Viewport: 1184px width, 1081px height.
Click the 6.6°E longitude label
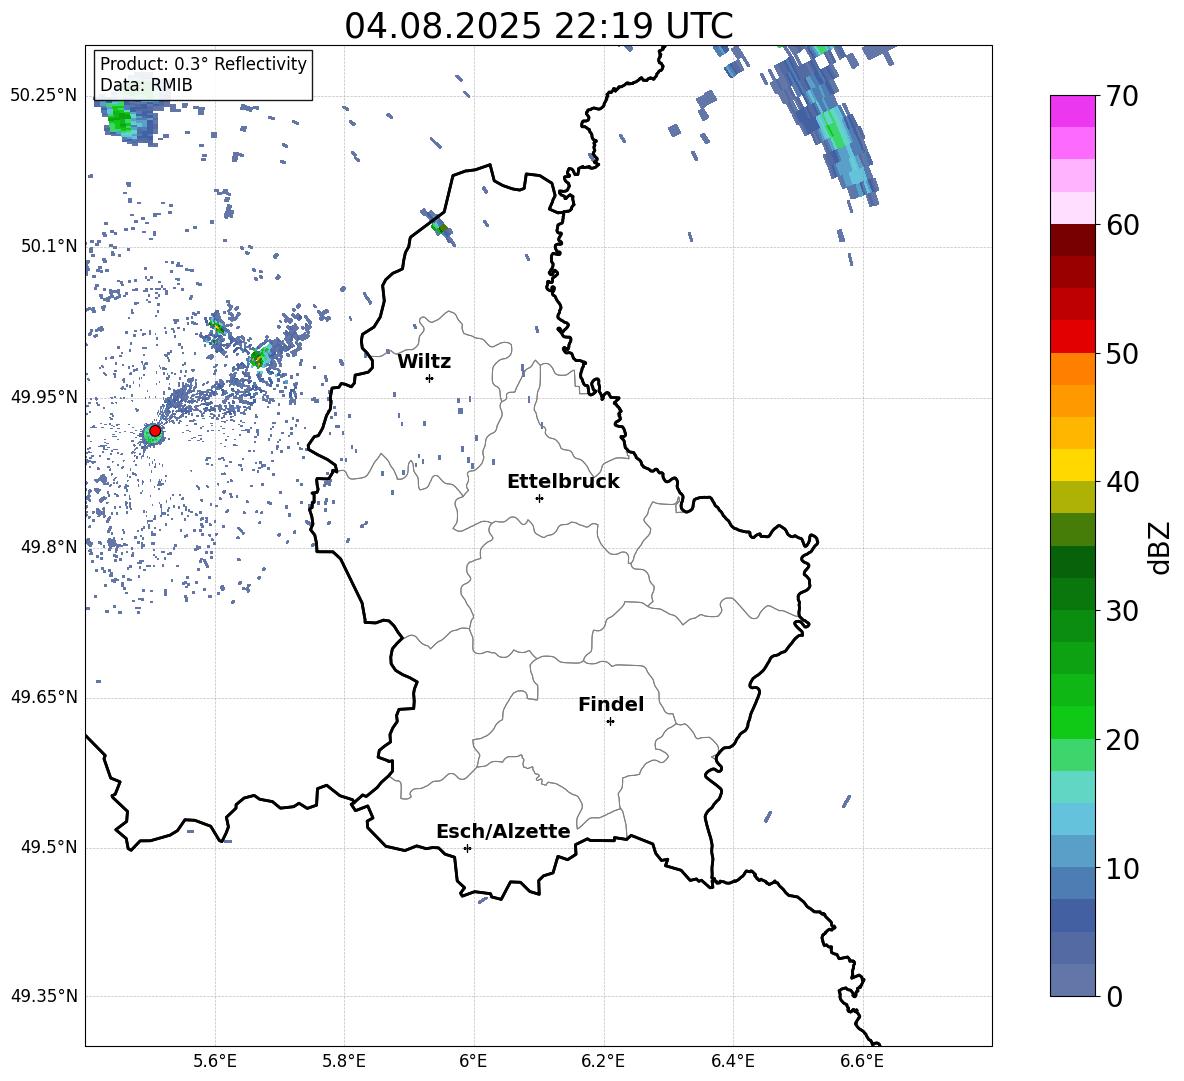862,1062
